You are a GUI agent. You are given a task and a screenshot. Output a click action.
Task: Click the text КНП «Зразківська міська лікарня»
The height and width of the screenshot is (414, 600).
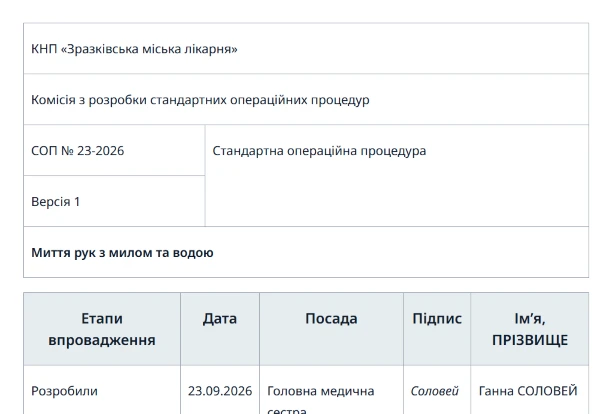[x=134, y=49]
